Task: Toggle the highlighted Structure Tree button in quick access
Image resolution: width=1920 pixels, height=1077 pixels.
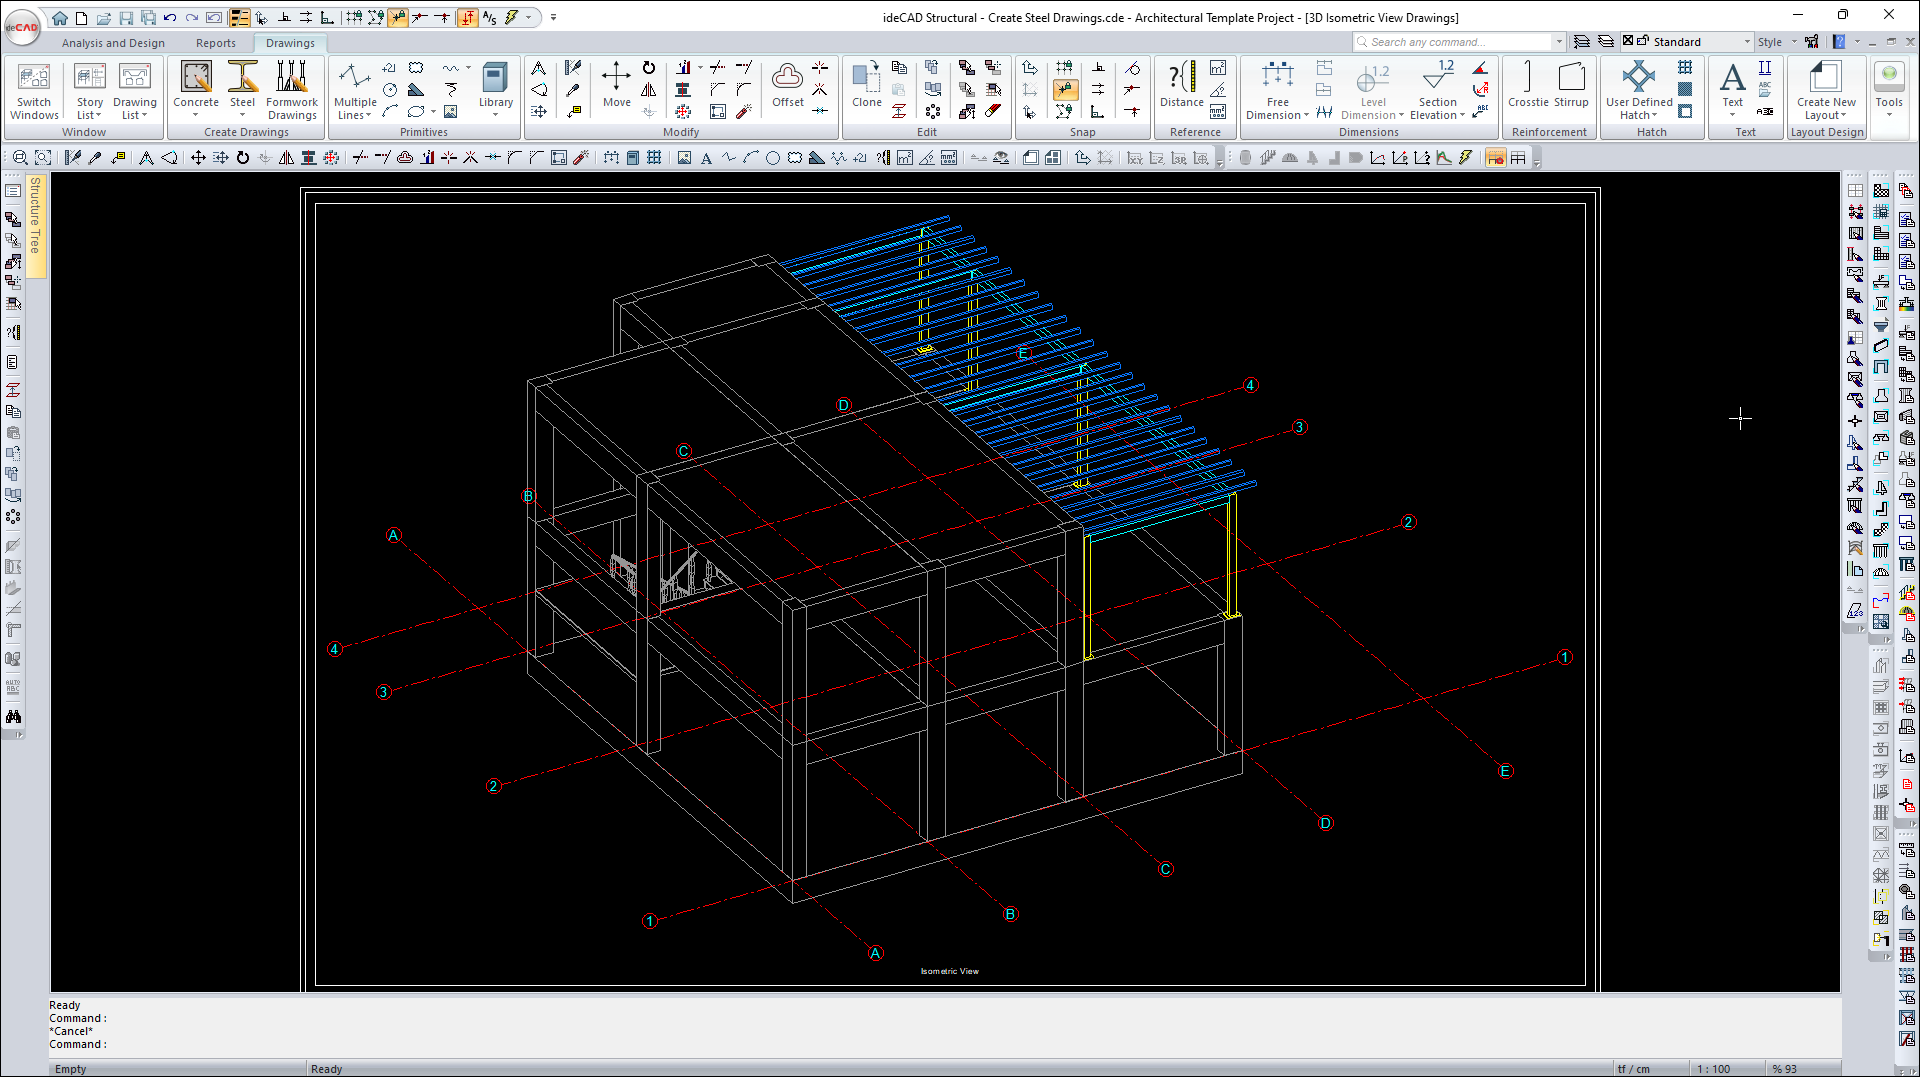Action: tap(239, 18)
